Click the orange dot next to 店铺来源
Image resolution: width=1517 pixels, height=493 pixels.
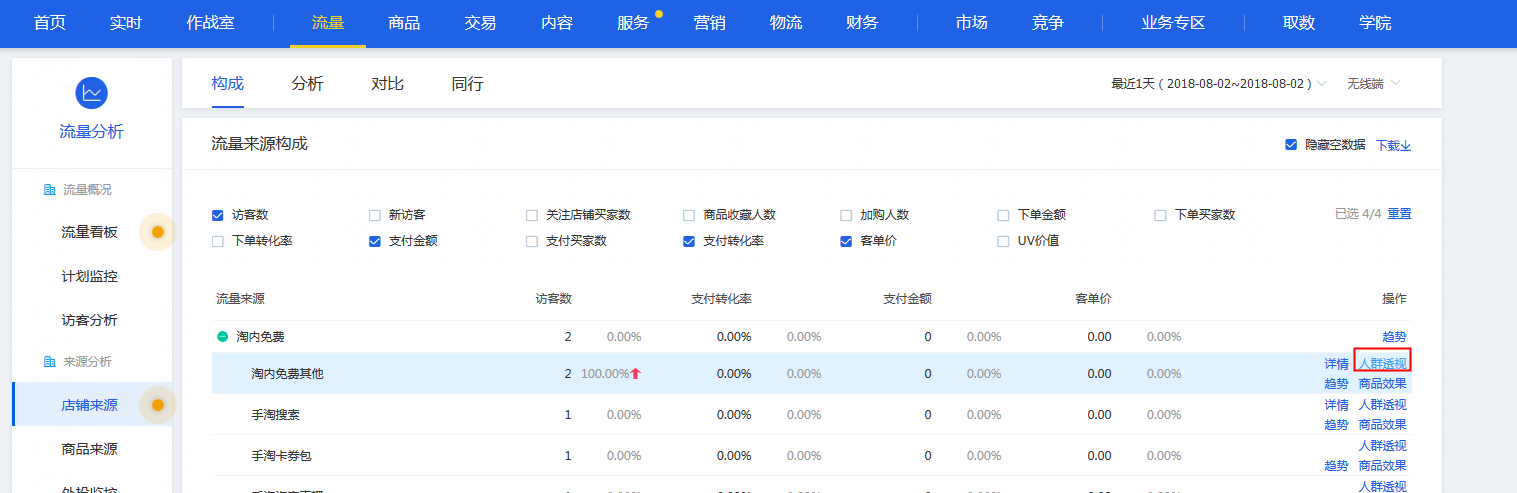157,405
